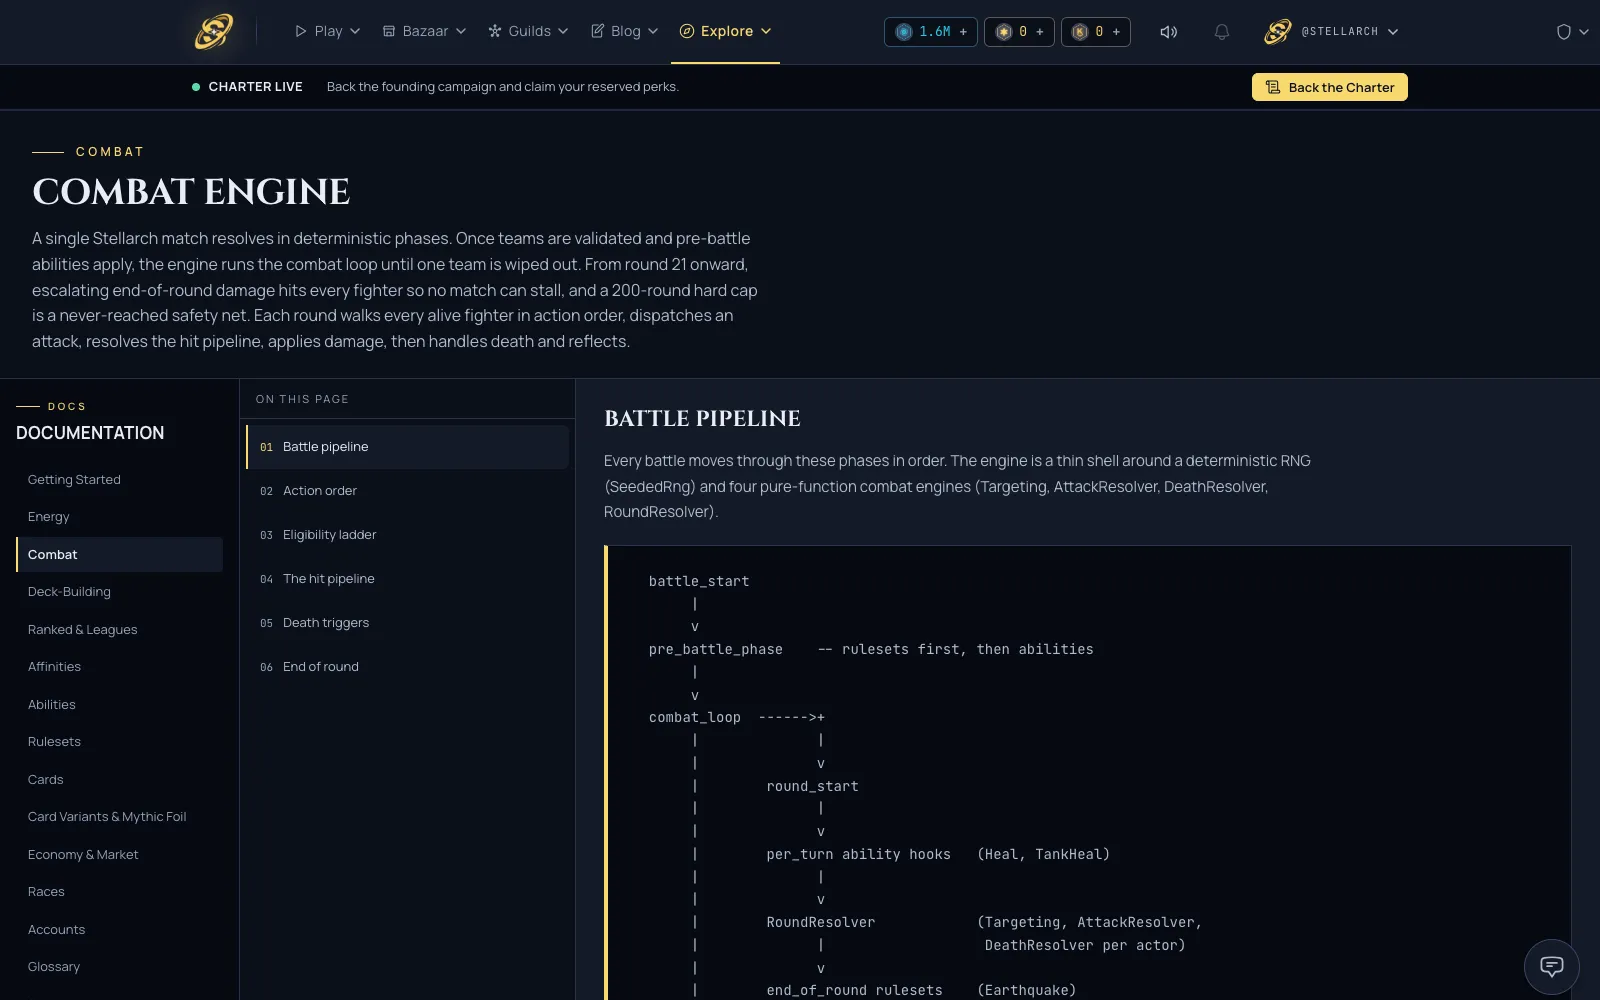This screenshot has height=1000, width=1600.
Task: Click the Stellarch logo icon
Action: click(213, 31)
